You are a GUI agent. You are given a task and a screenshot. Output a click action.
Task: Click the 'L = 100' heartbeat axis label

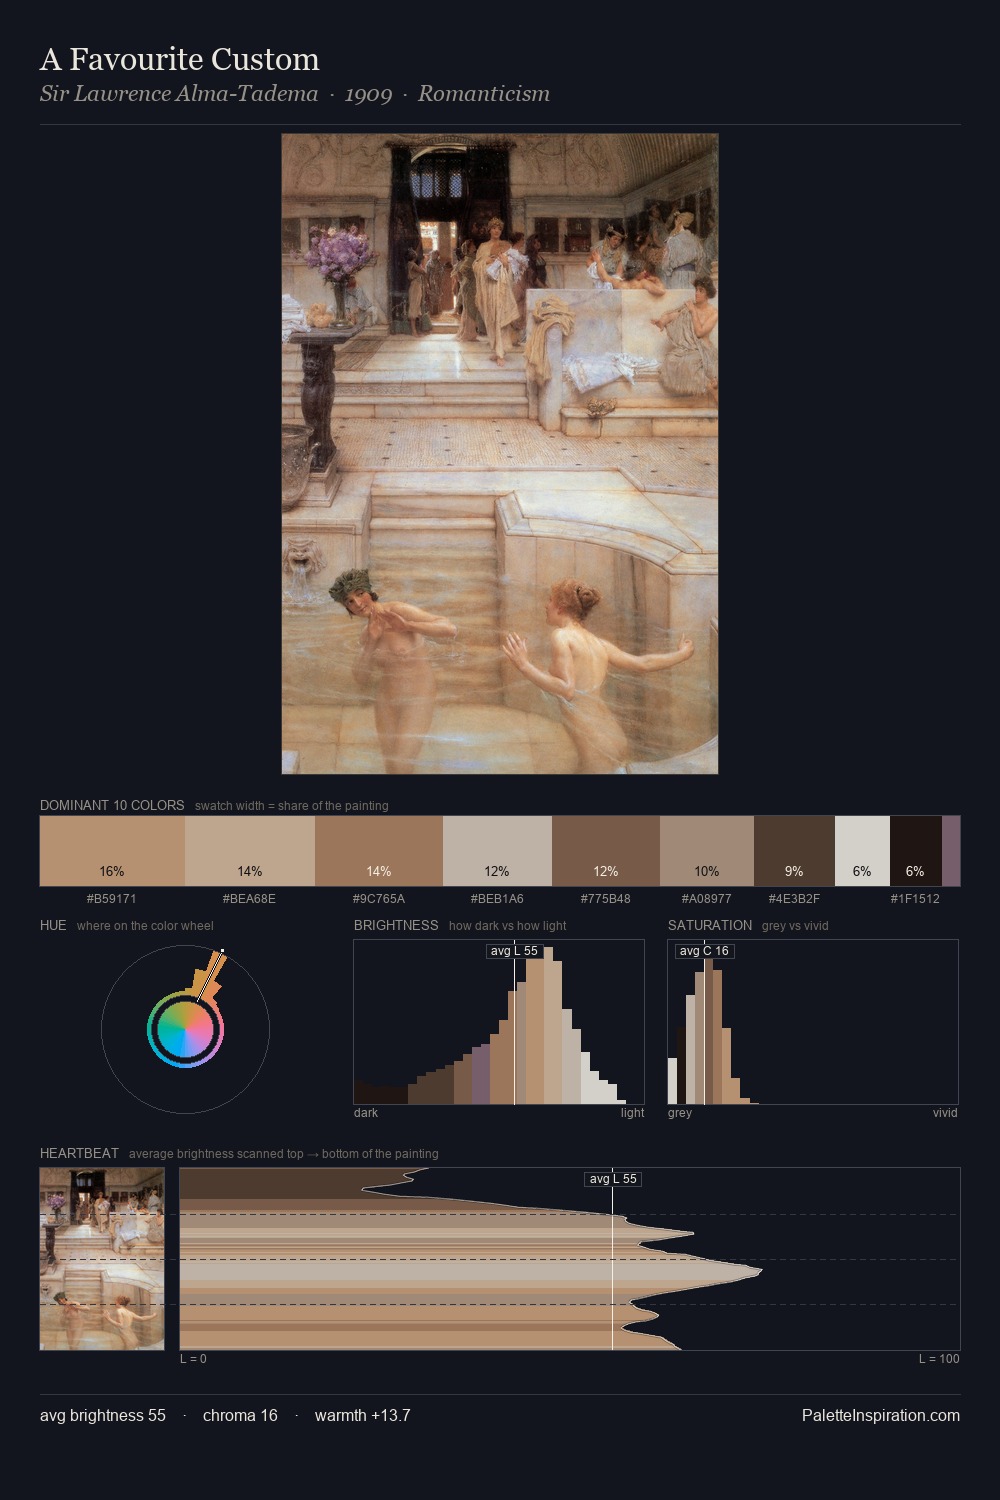[939, 1359]
